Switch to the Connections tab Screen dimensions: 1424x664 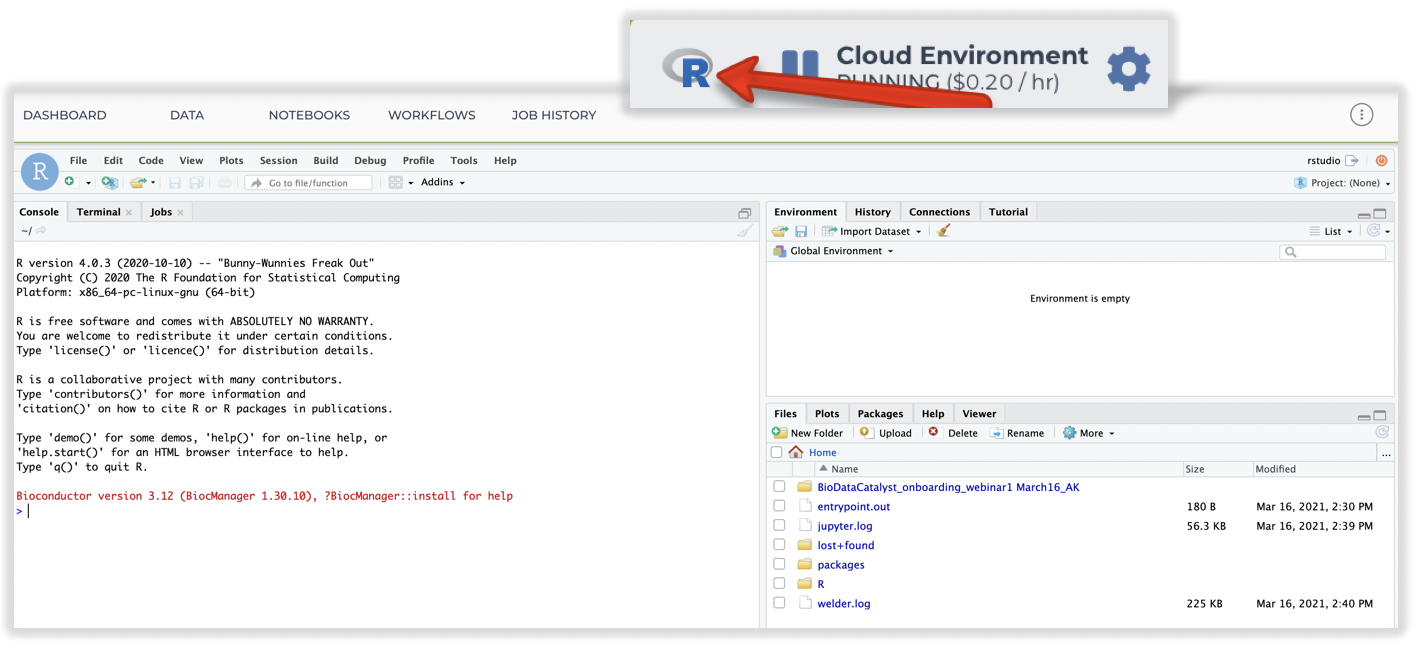939,212
